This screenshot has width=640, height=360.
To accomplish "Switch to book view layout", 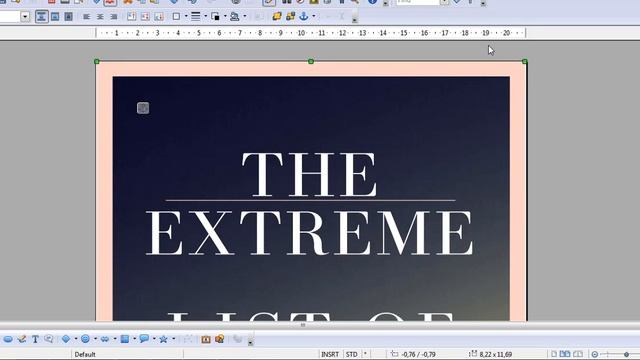I will tap(578, 354).
